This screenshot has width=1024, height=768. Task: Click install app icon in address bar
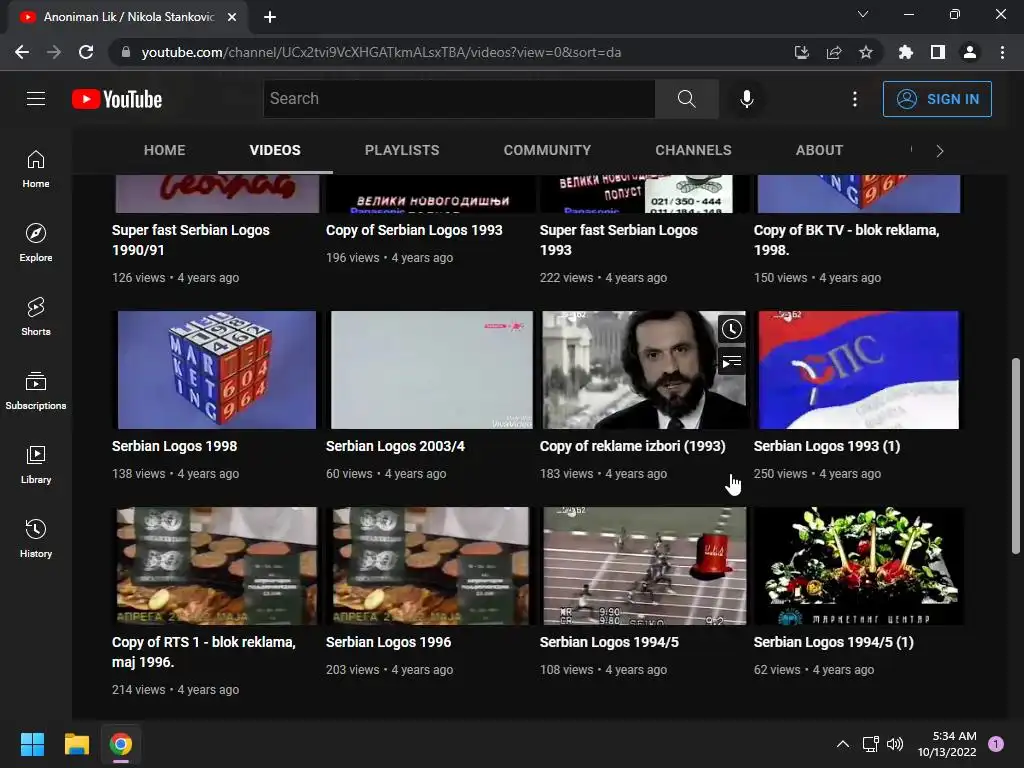point(801,52)
